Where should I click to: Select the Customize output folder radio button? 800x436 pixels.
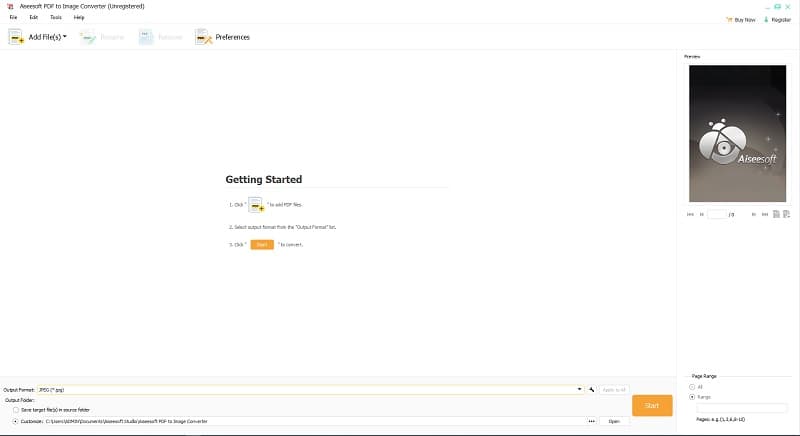point(15,422)
